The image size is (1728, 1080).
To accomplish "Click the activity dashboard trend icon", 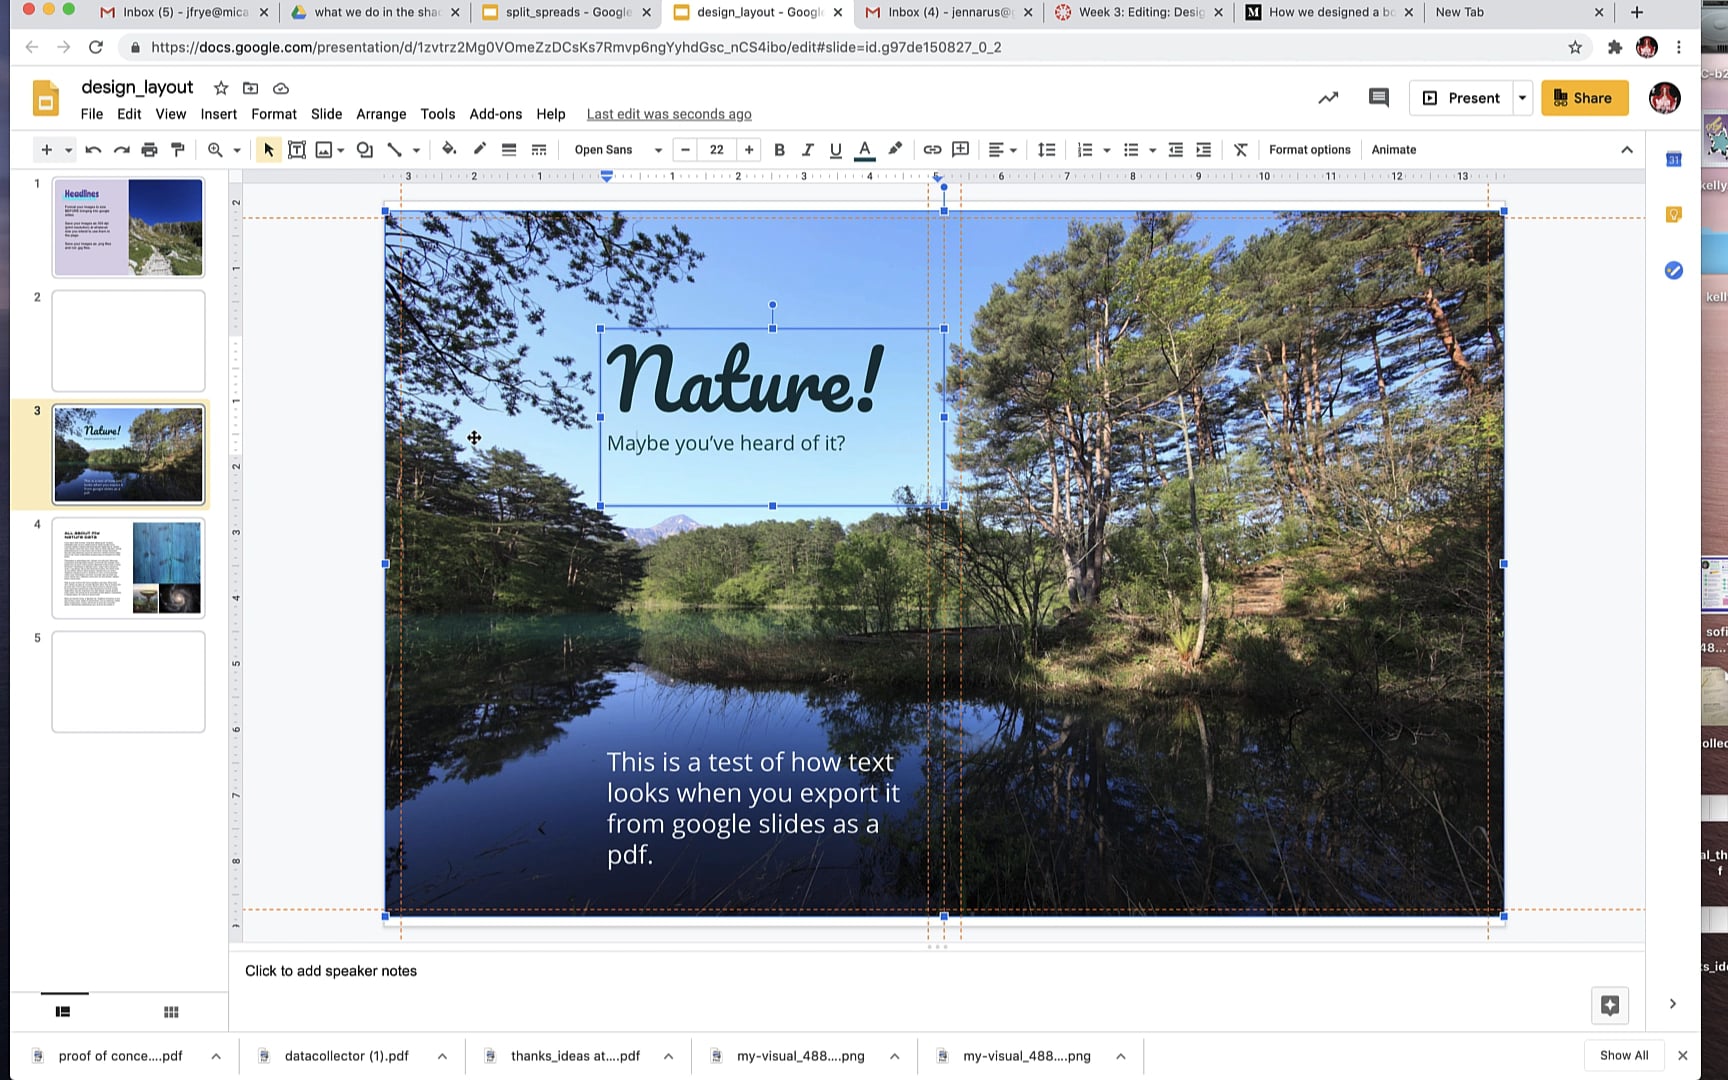I will (x=1328, y=98).
